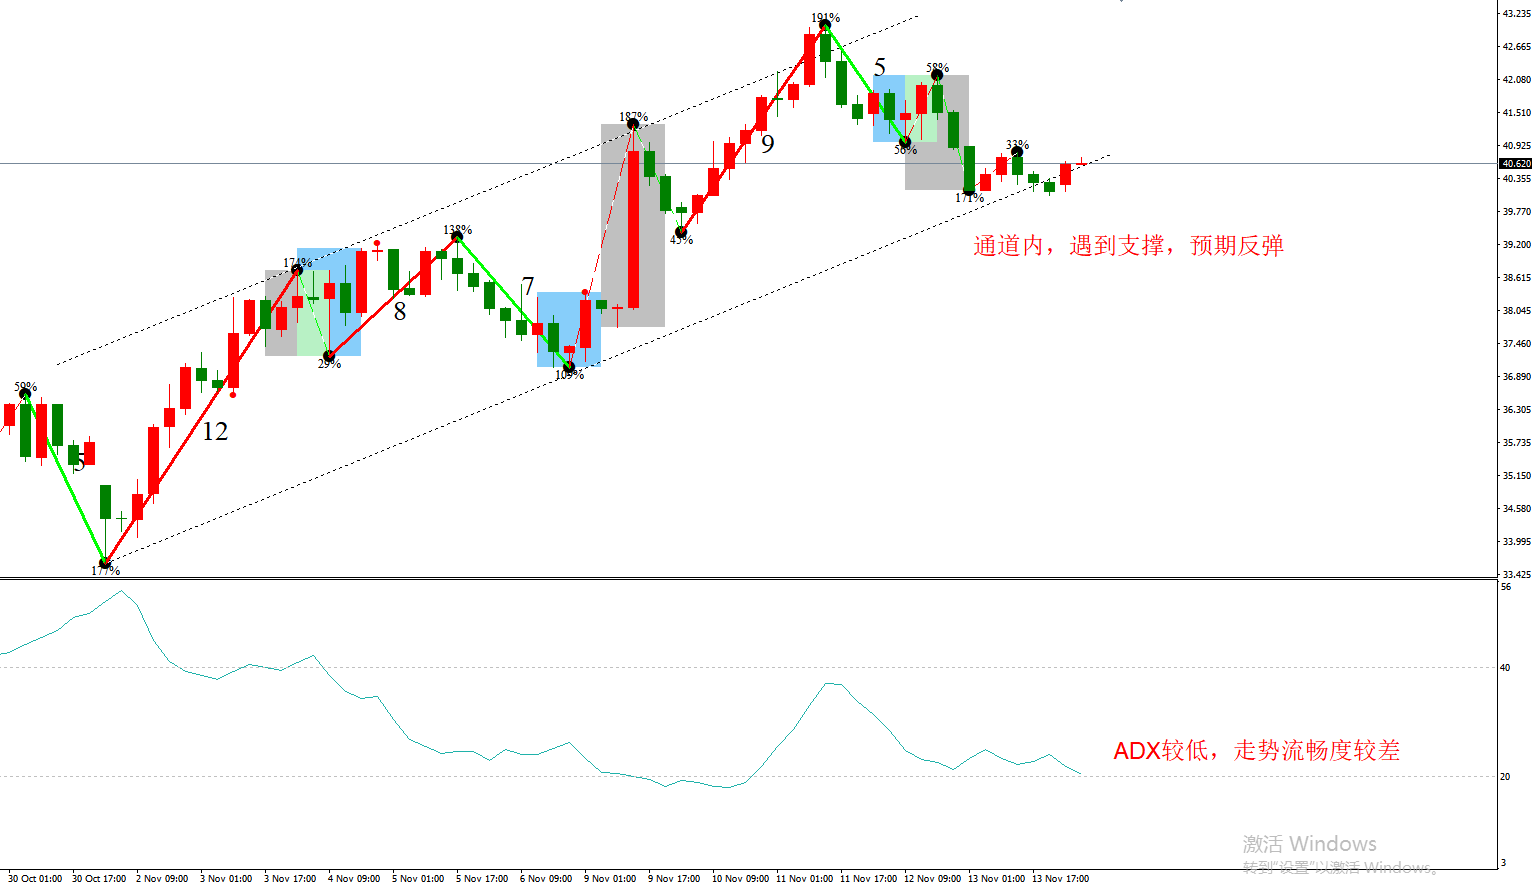Click the 37.460 price axis label

click(x=1516, y=344)
